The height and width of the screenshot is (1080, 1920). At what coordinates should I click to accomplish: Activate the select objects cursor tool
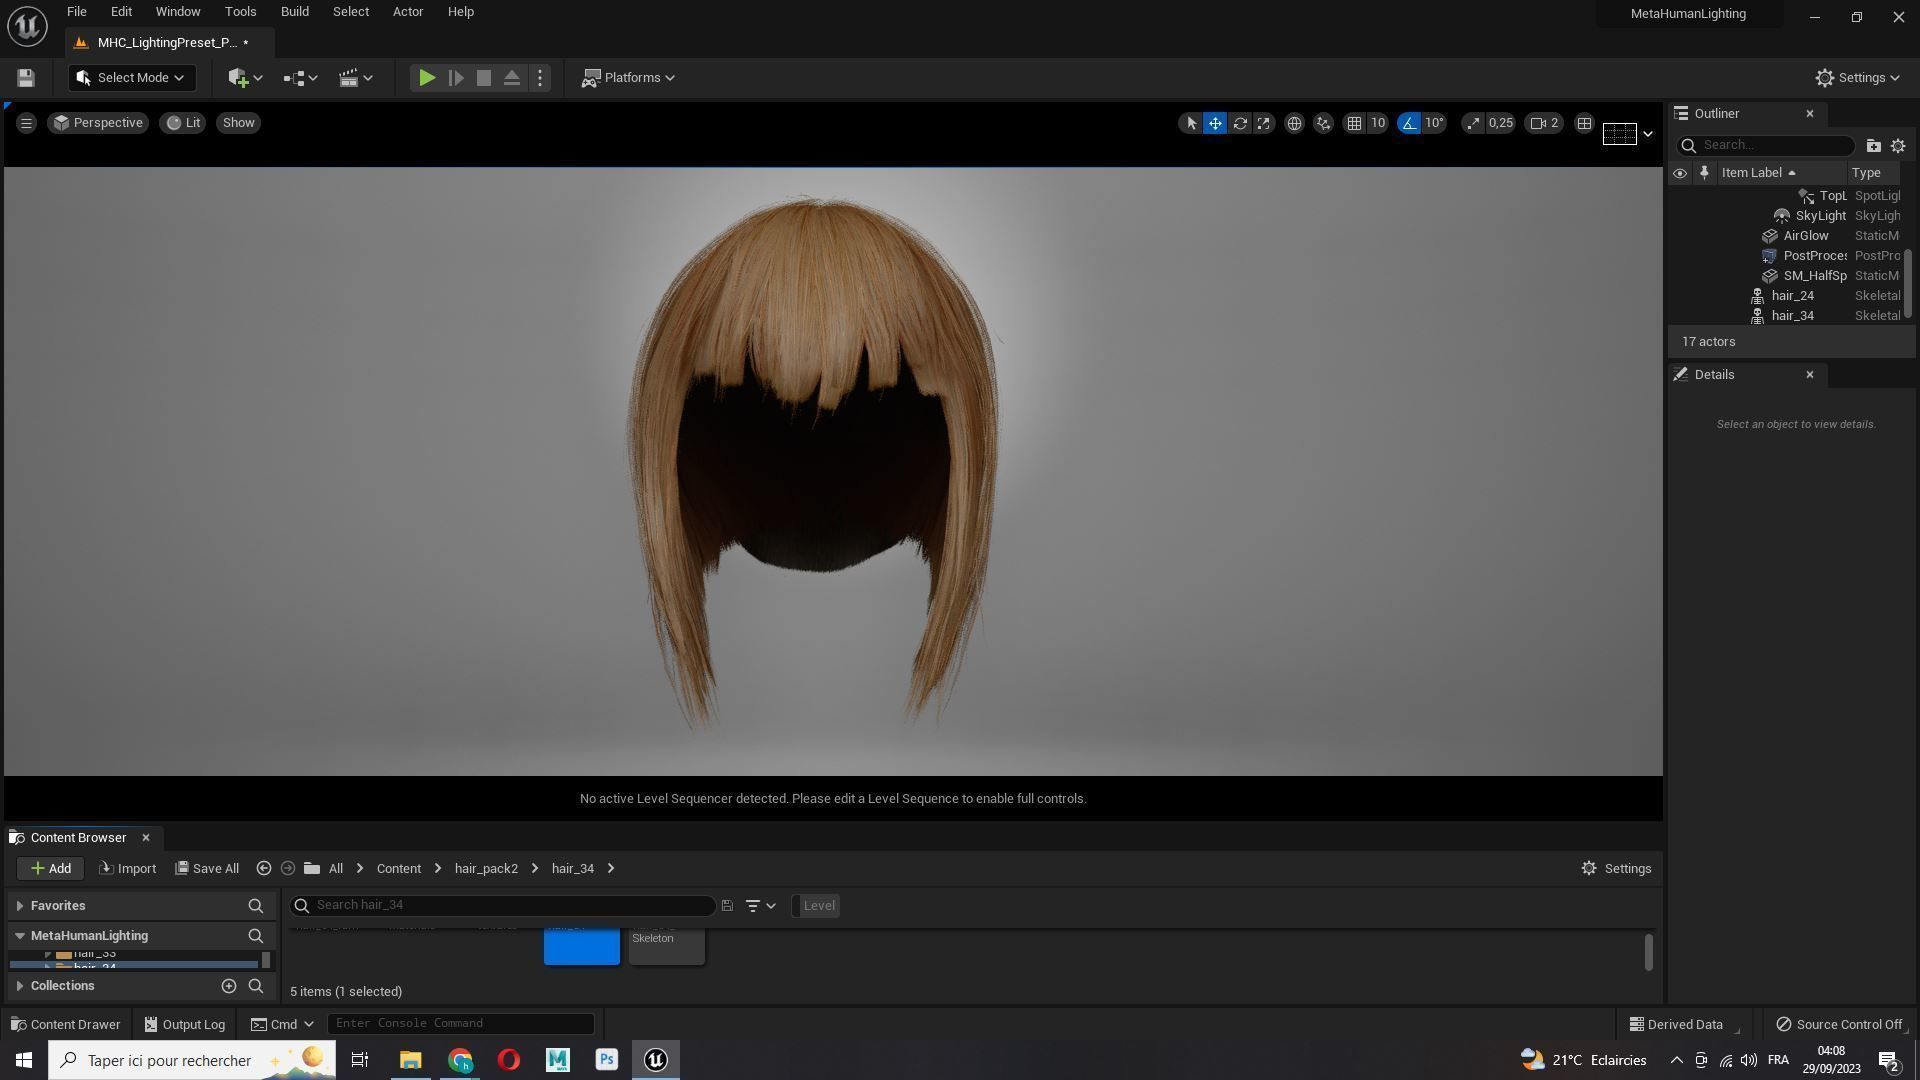pyautogui.click(x=1191, y=123)
